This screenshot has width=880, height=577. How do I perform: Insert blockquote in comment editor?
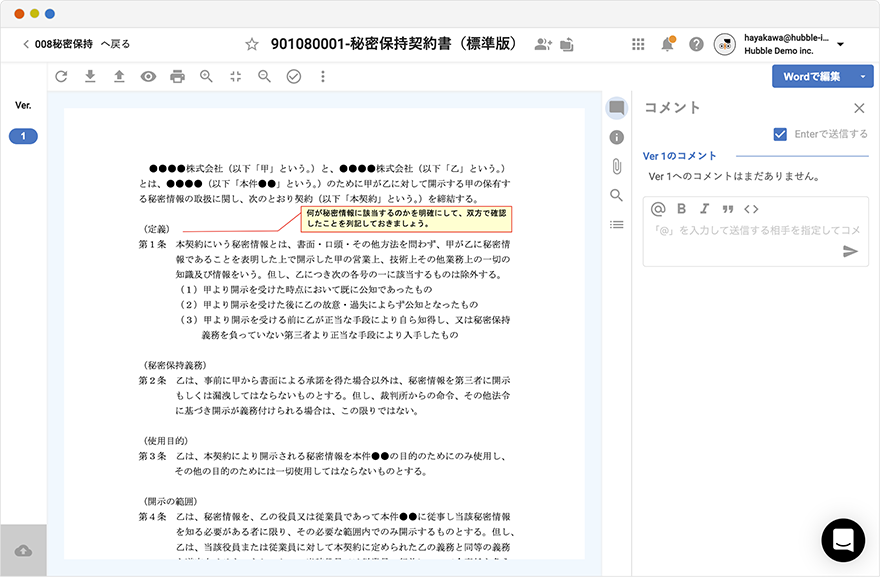tap(728, 209)
